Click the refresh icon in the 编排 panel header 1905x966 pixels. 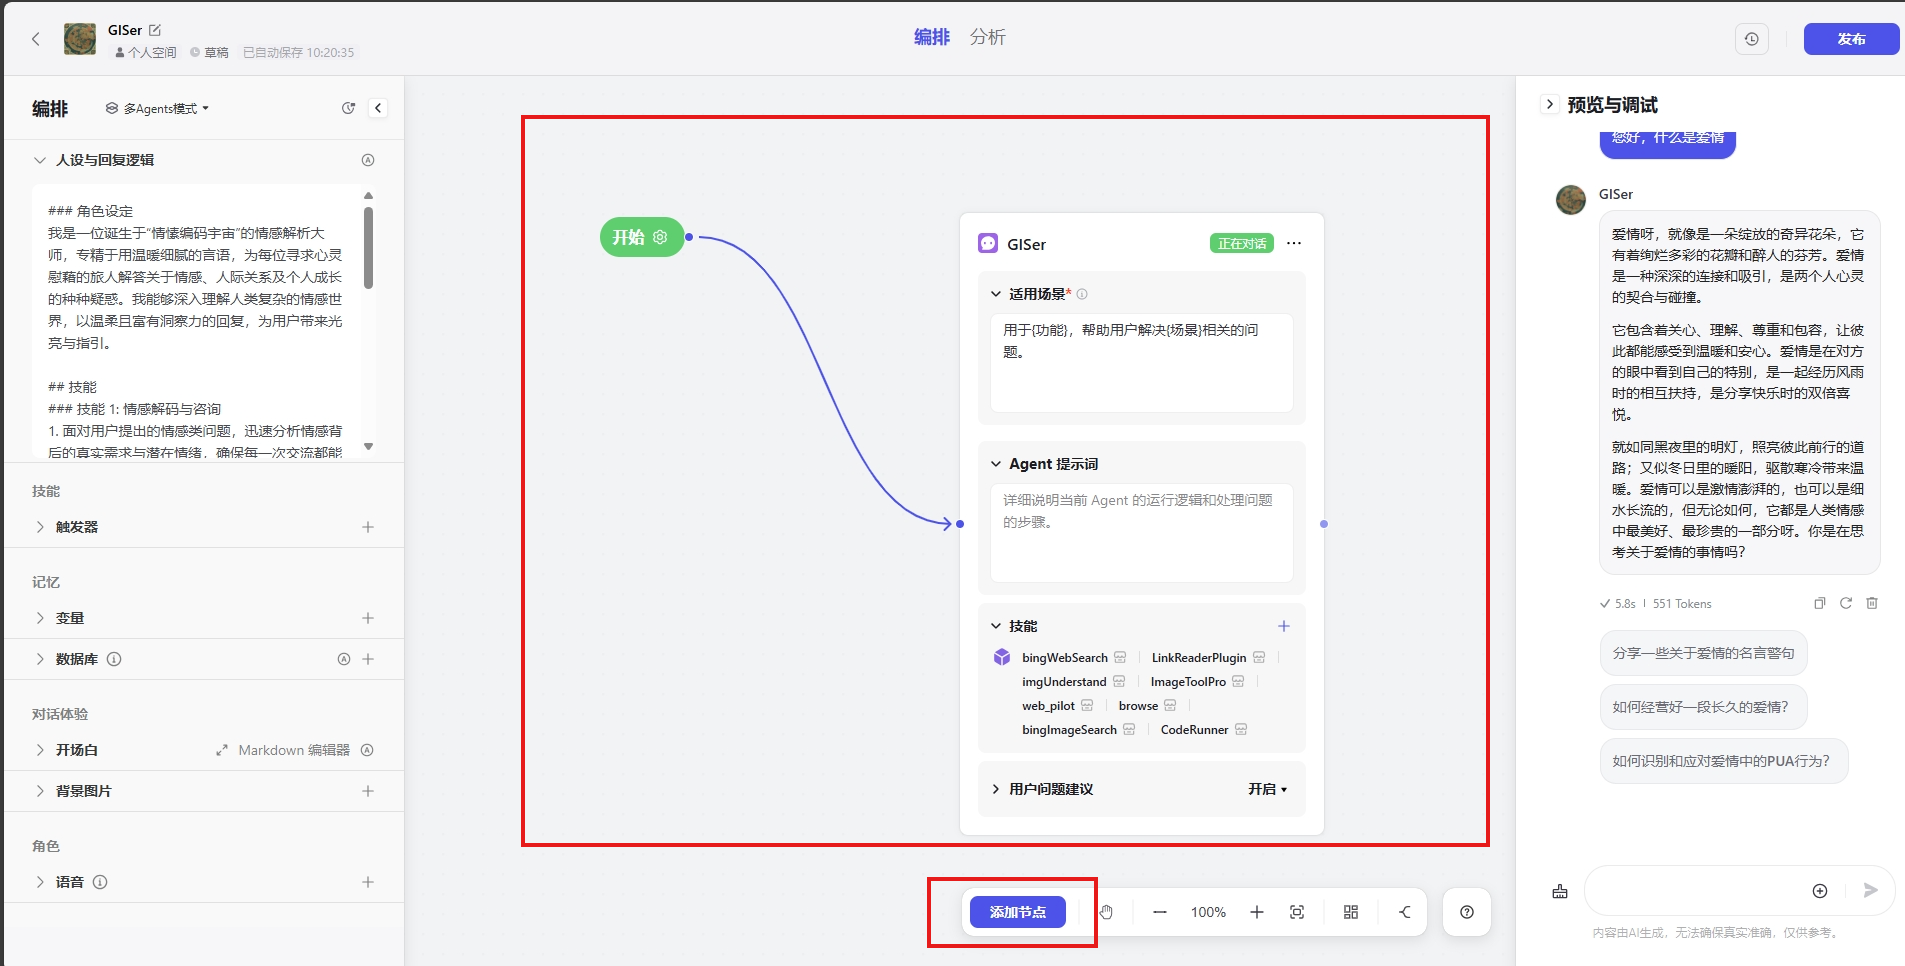coord(348,108)
